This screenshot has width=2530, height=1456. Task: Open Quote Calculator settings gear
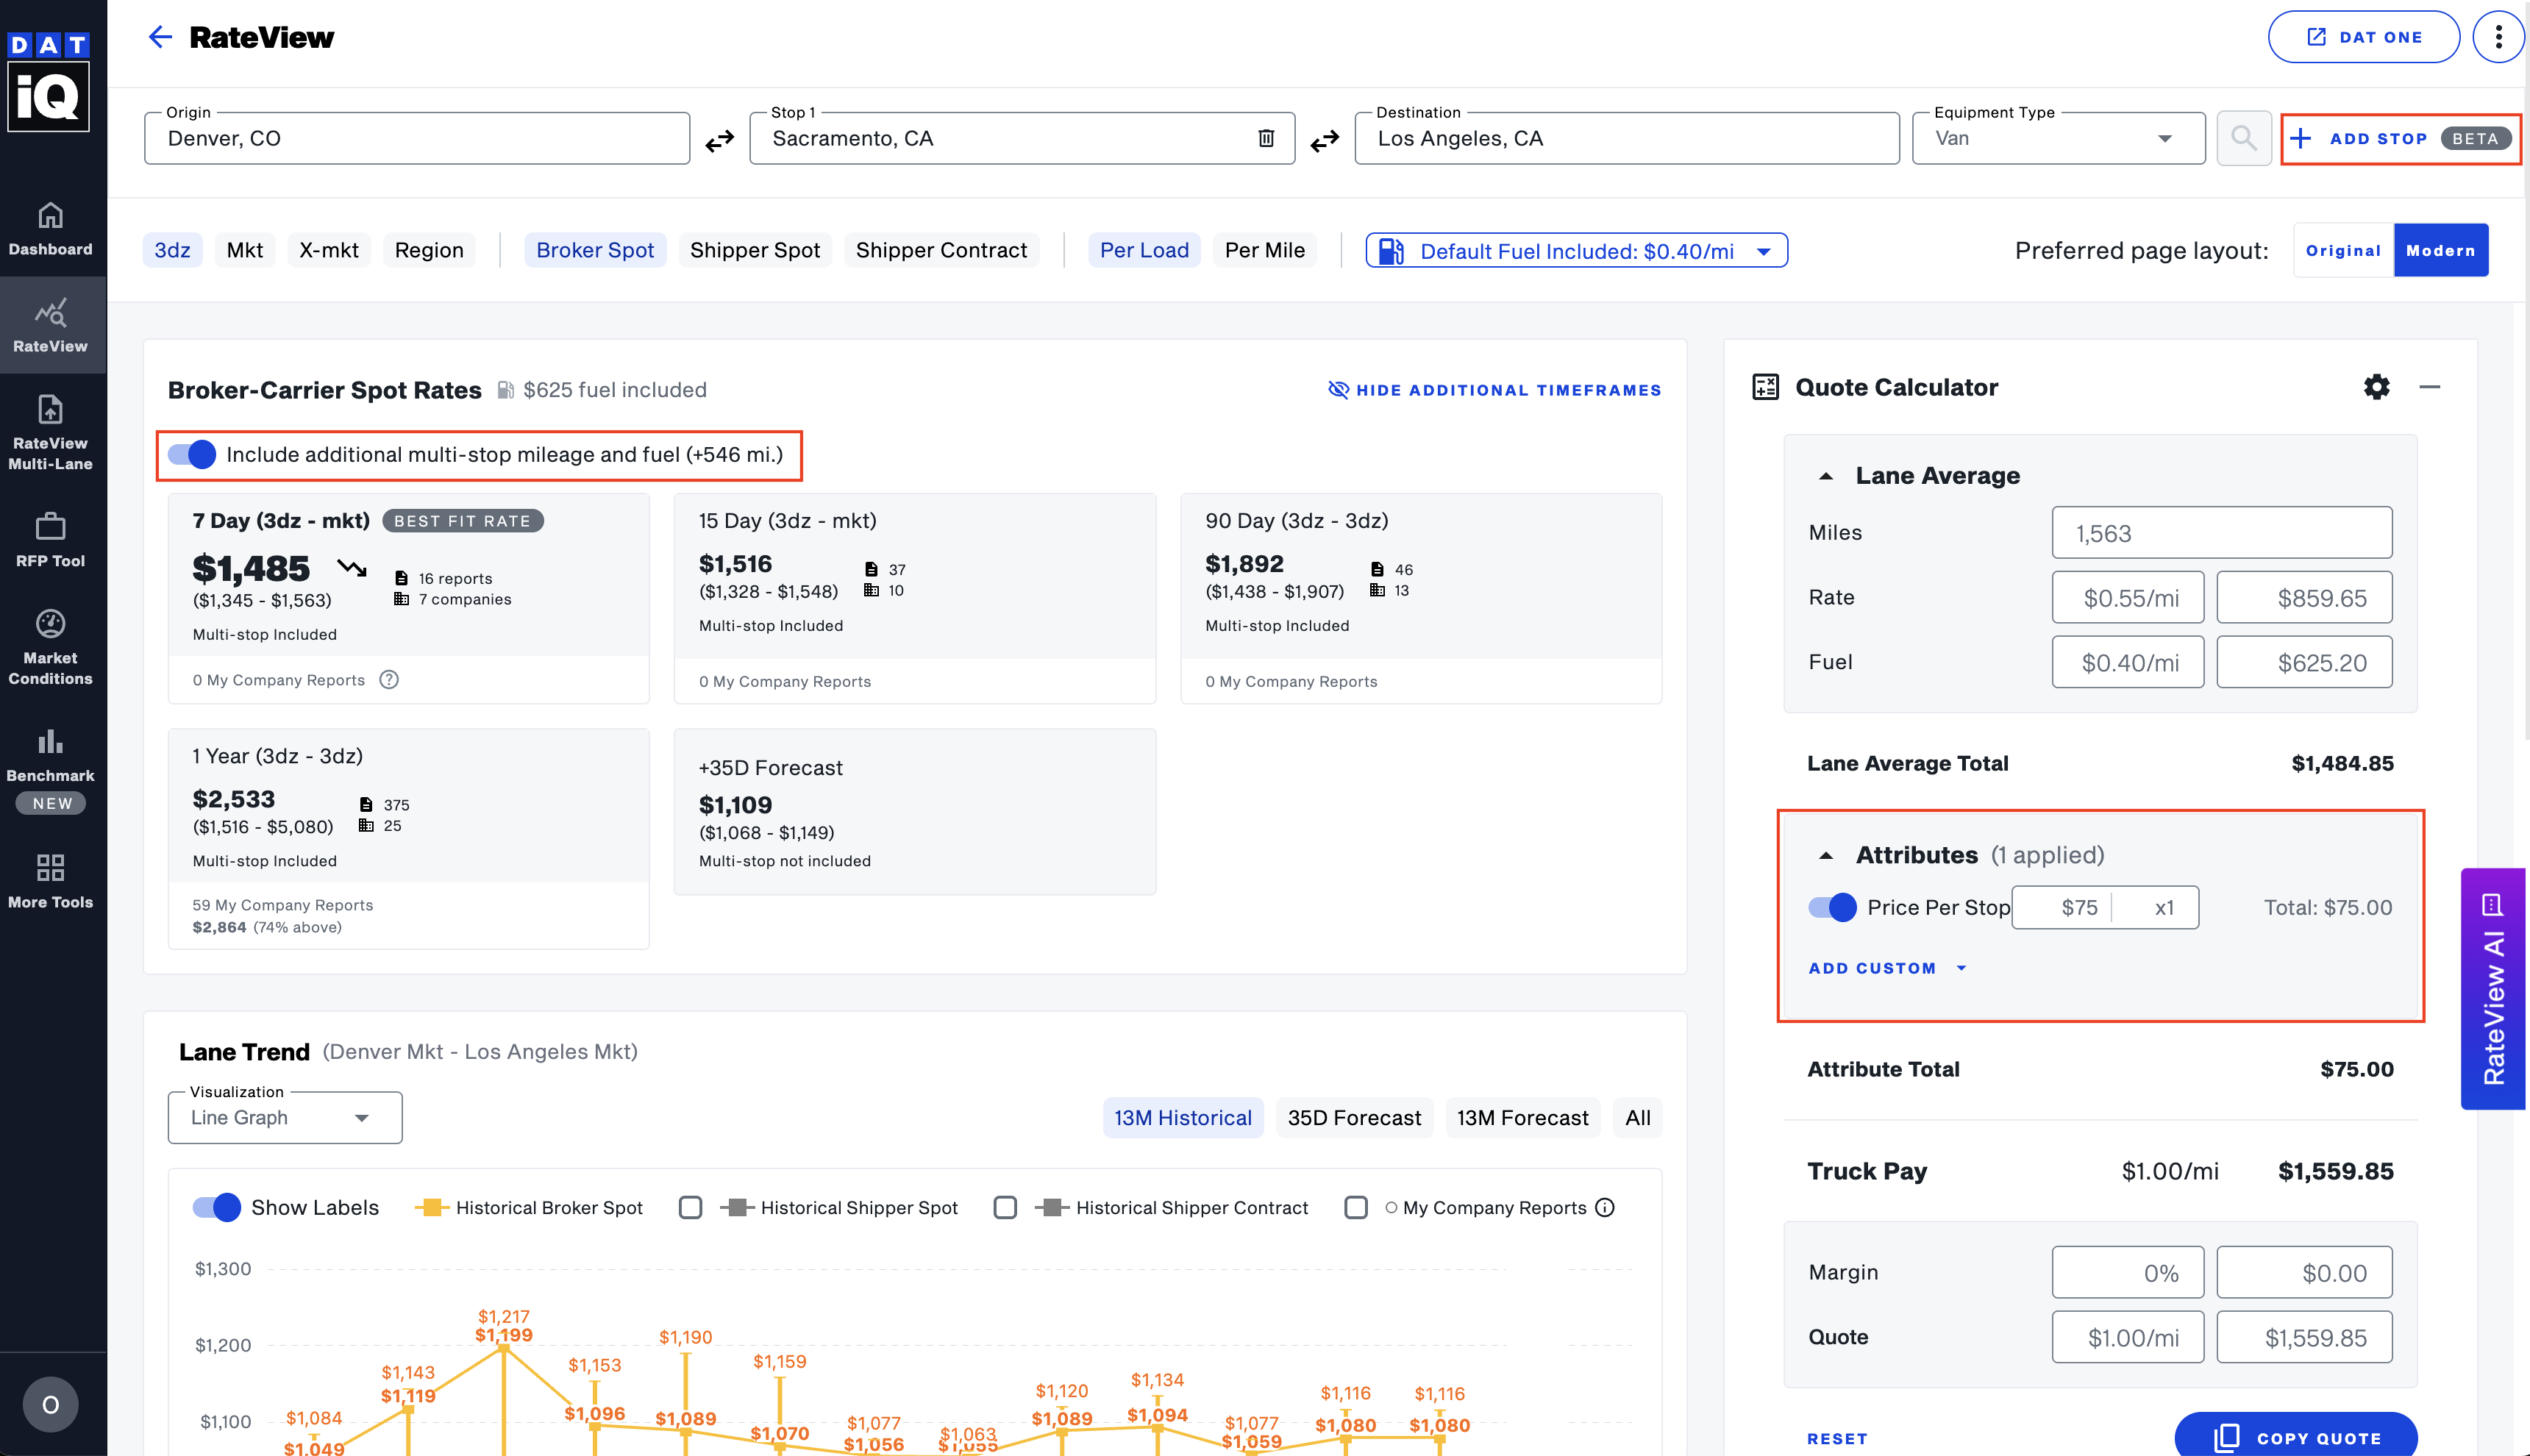click(2376, 387)
